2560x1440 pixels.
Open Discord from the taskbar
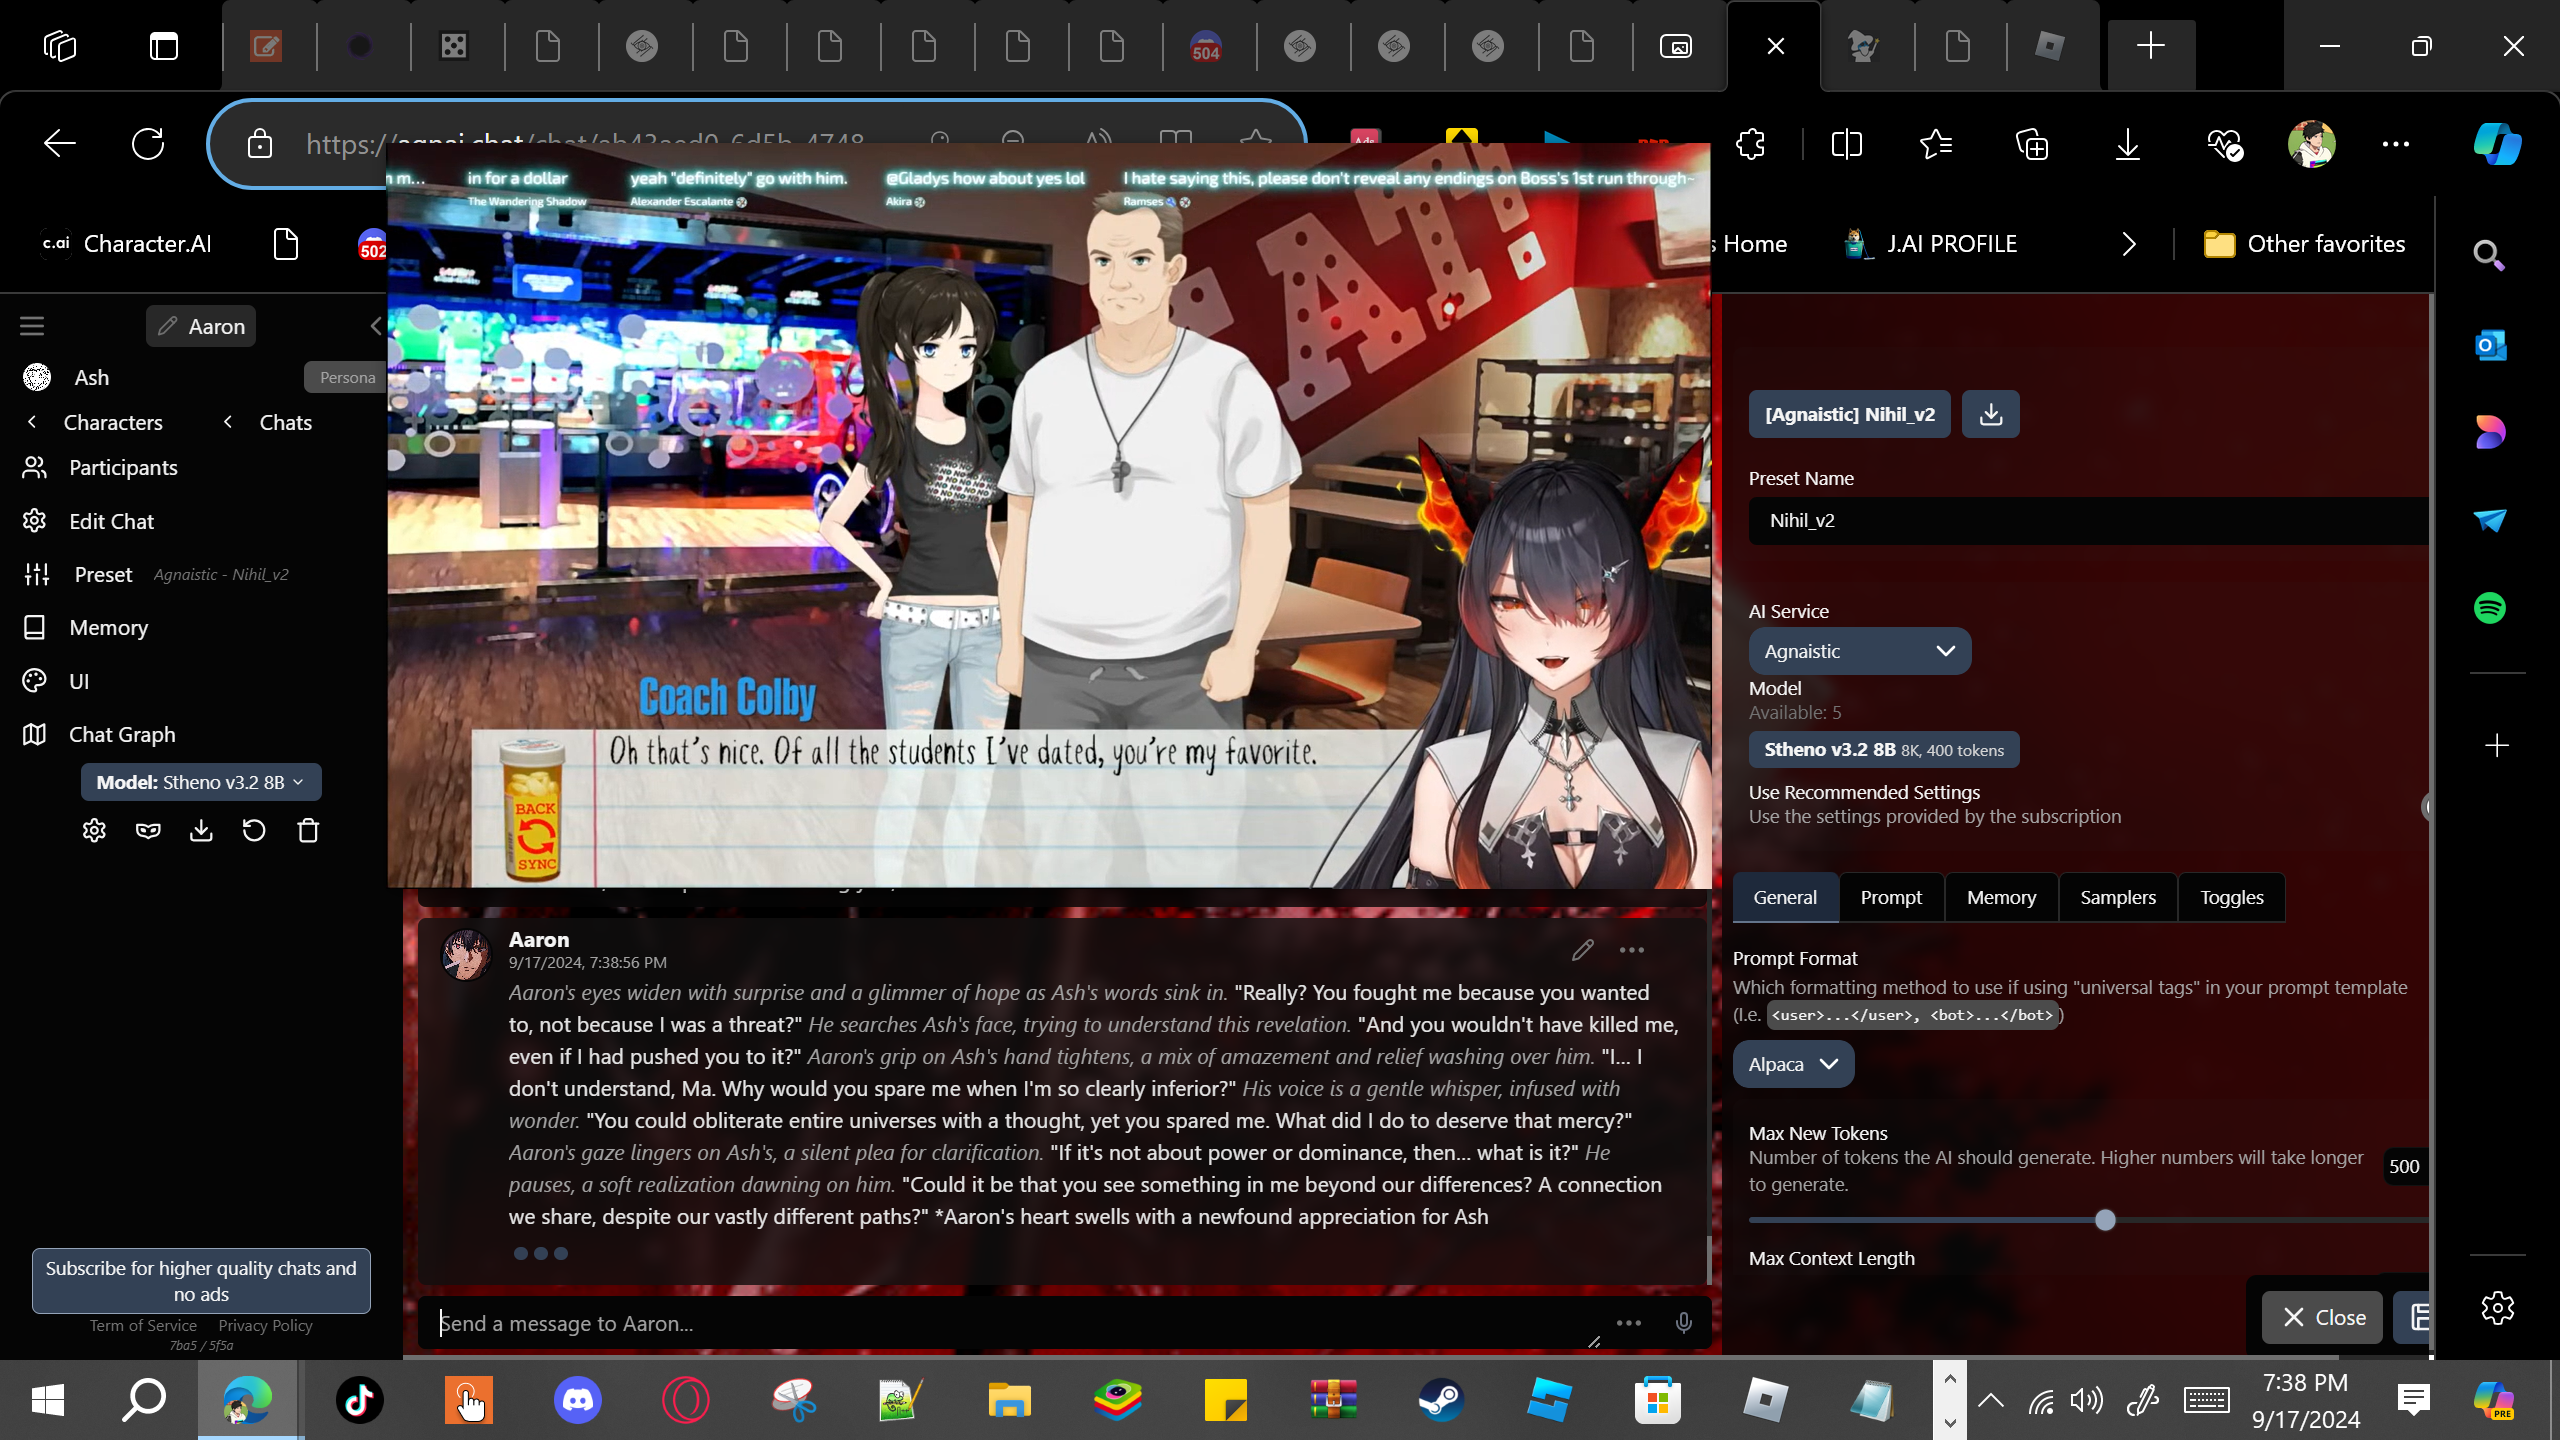577,1400
